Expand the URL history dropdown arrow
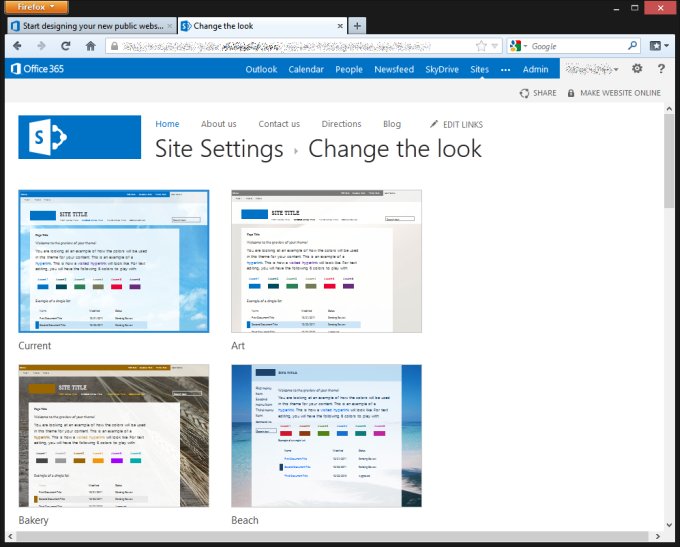Screen dimensions: 680x547 [x=494, y=46]
